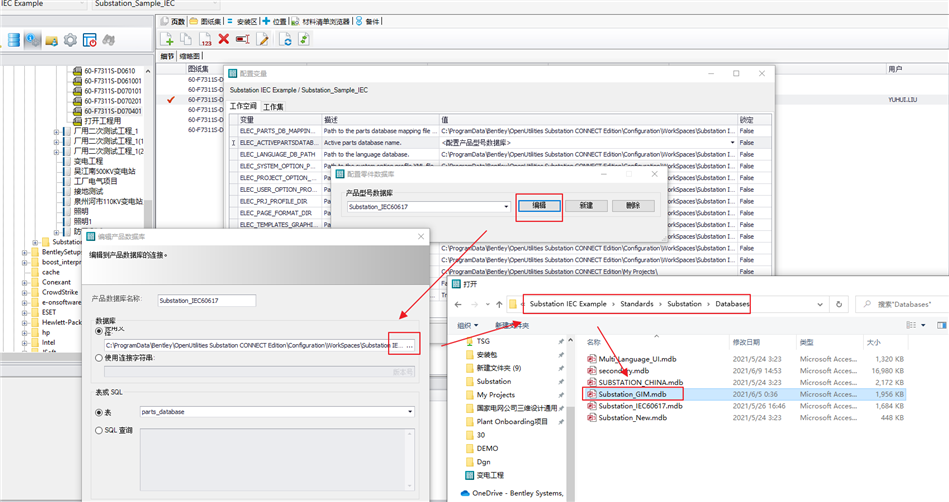This screenshot has width=949, height=502.
Task: Click the 新建 button in parts database dialog
Action: 585,206
